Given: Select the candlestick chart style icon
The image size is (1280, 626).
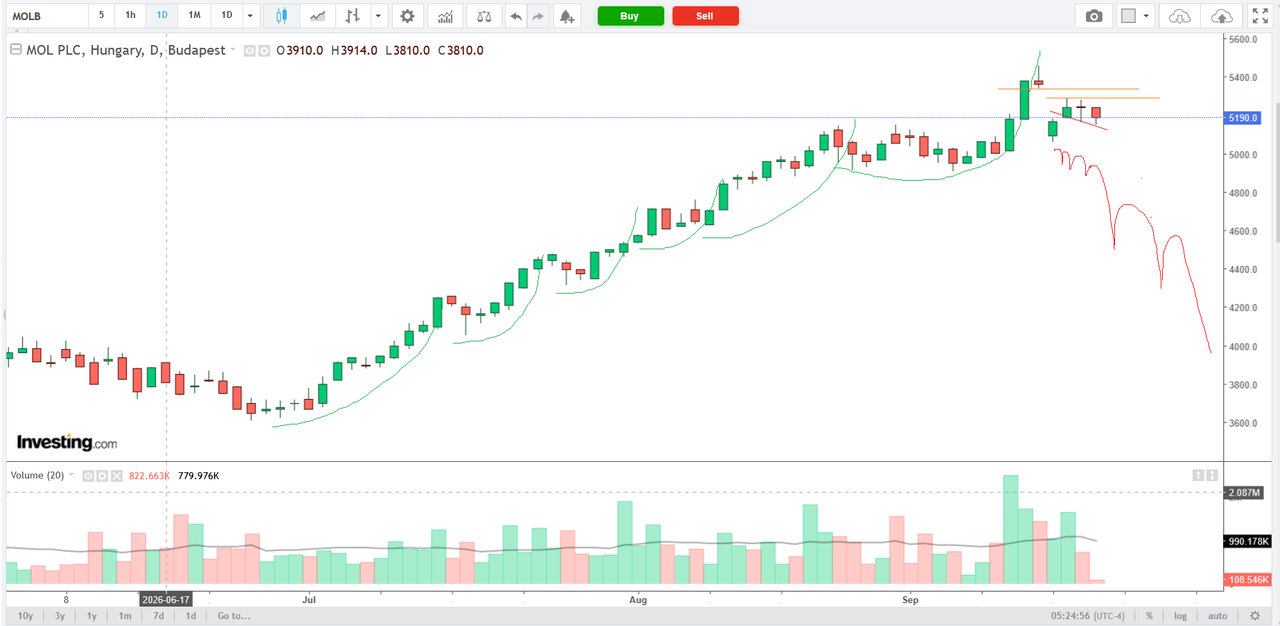Looking at the screenshot, I should pos(281,16).
